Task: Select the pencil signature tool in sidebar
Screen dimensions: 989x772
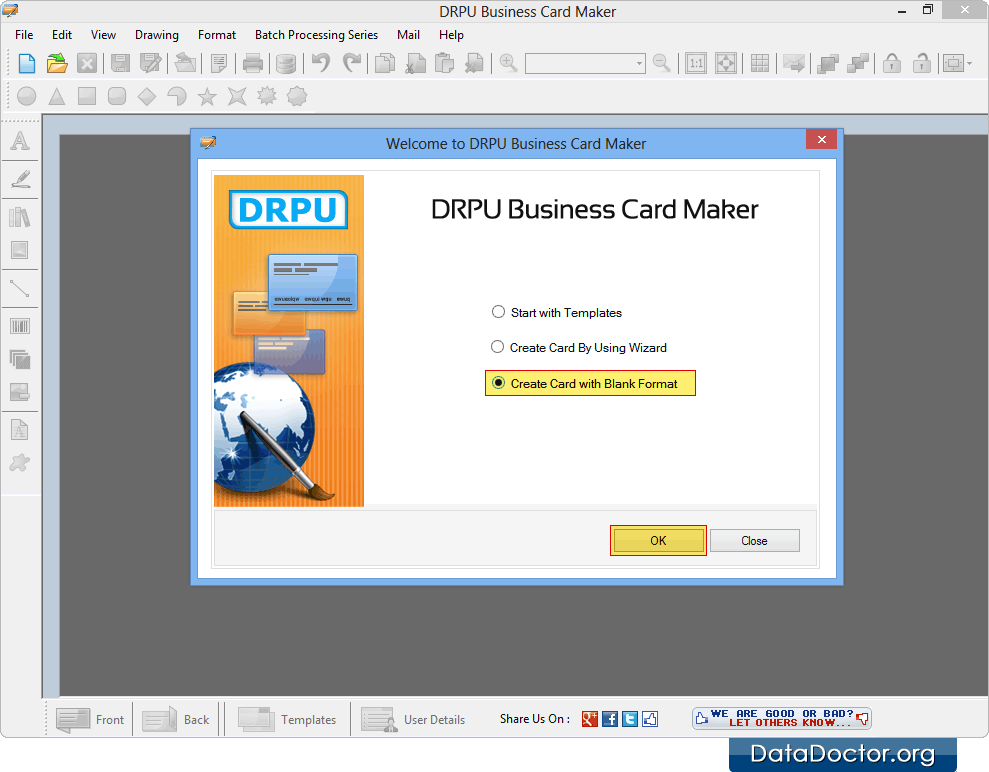Action: (x=20, y=179)
